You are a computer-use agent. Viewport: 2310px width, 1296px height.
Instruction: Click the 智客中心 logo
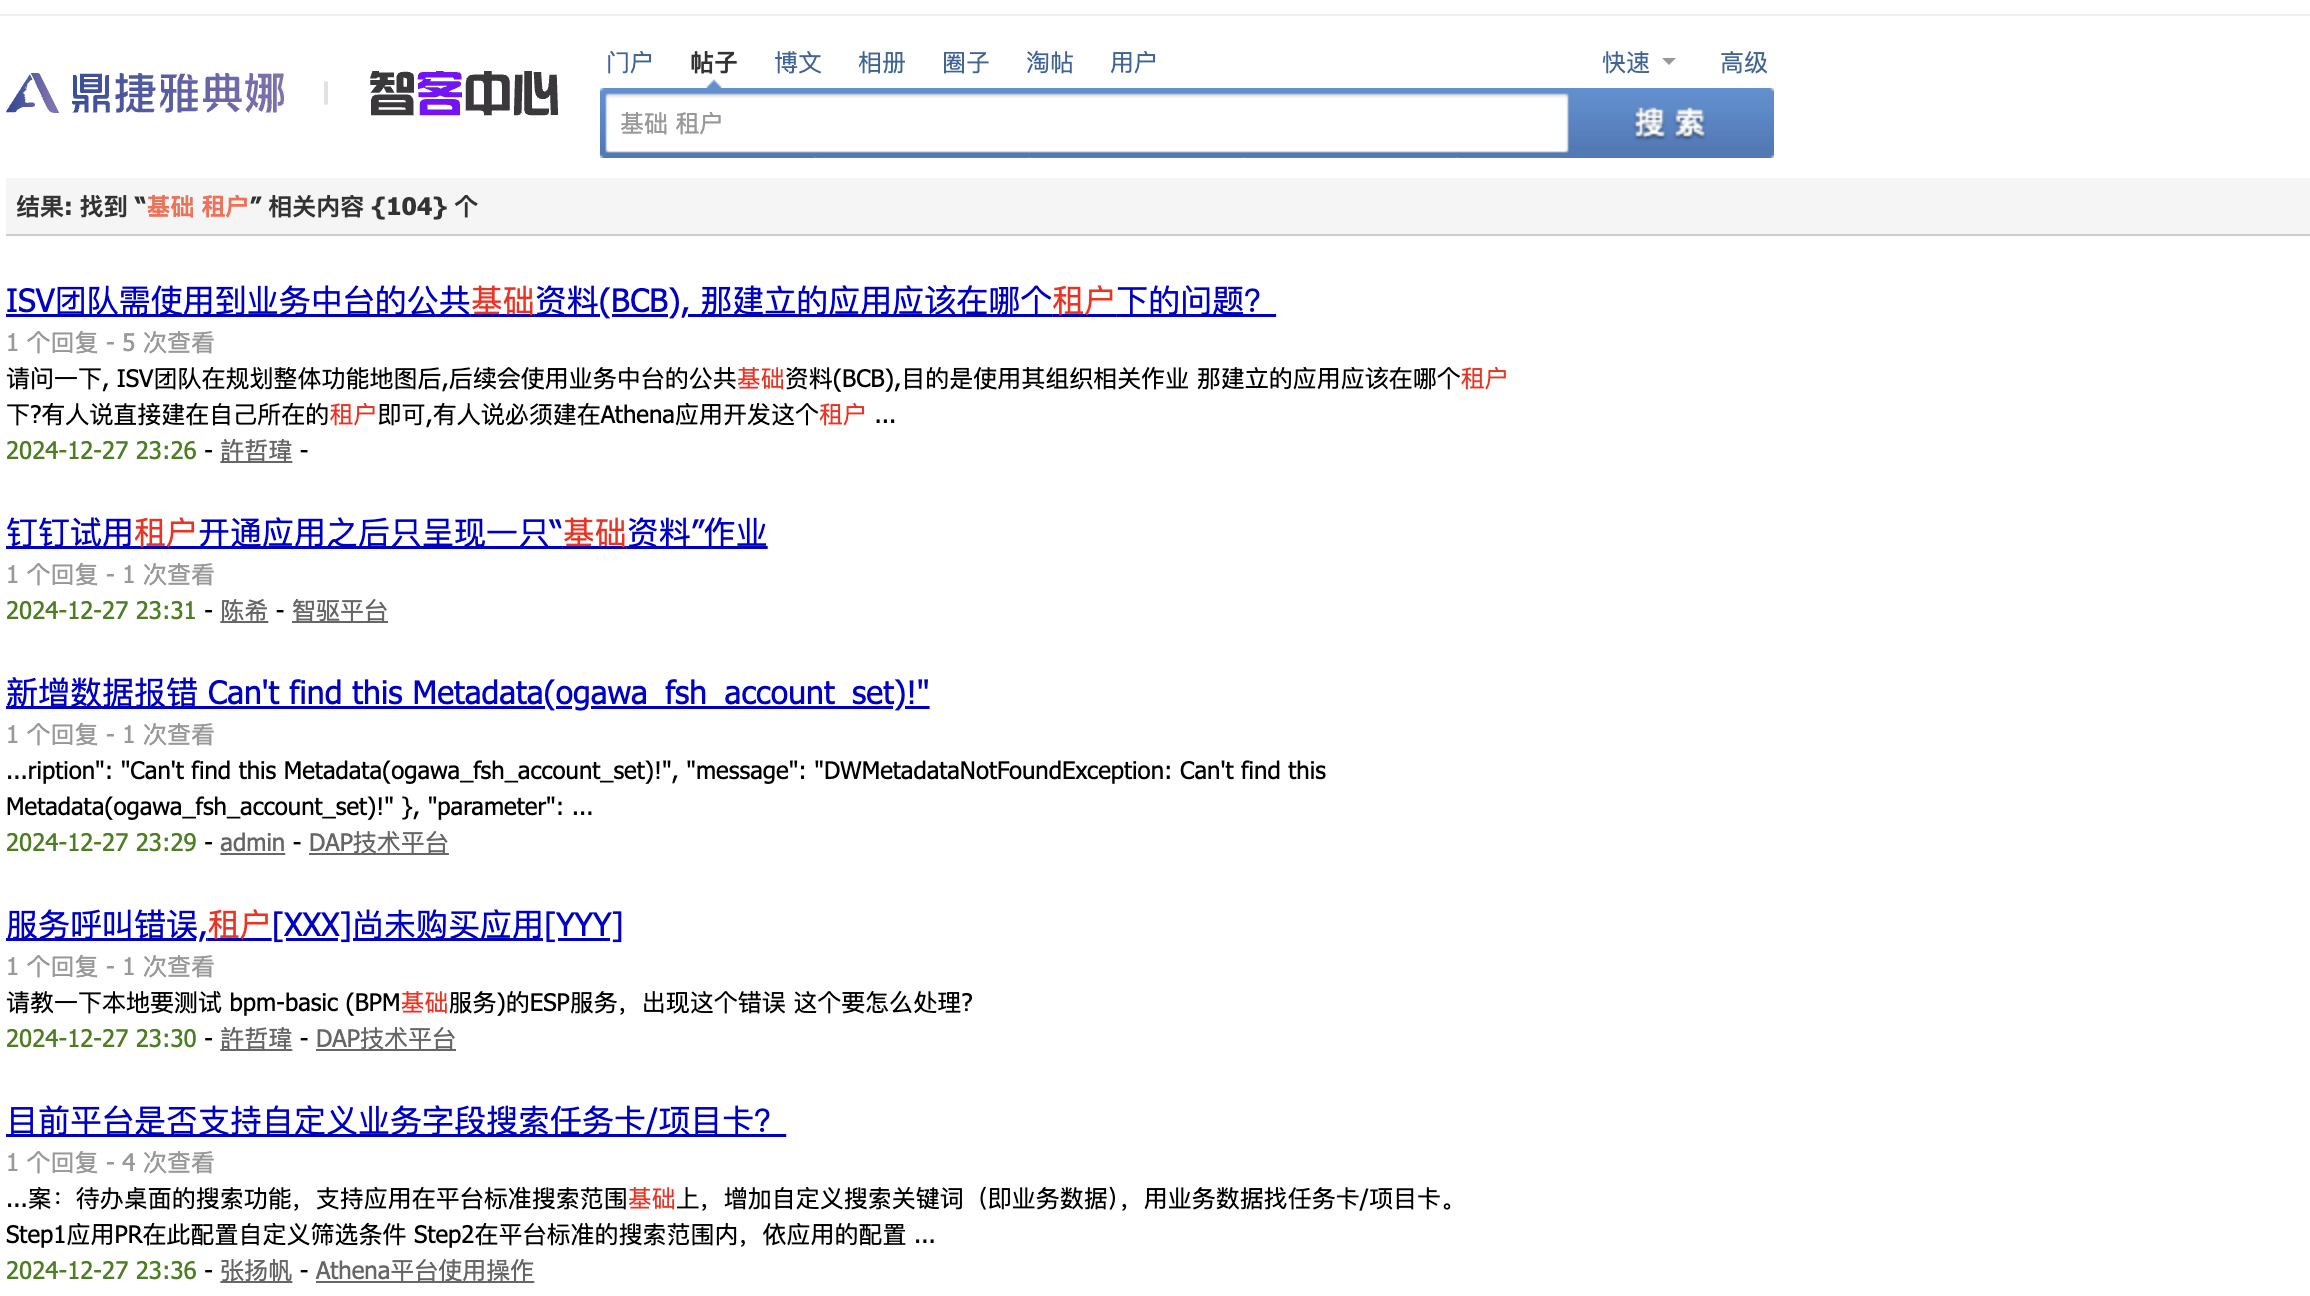coord(463,94)
